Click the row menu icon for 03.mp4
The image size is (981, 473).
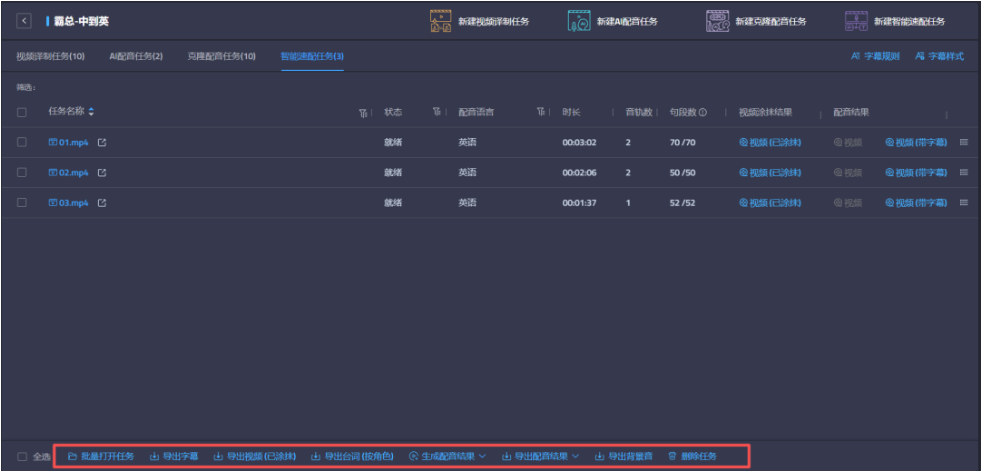964,203
